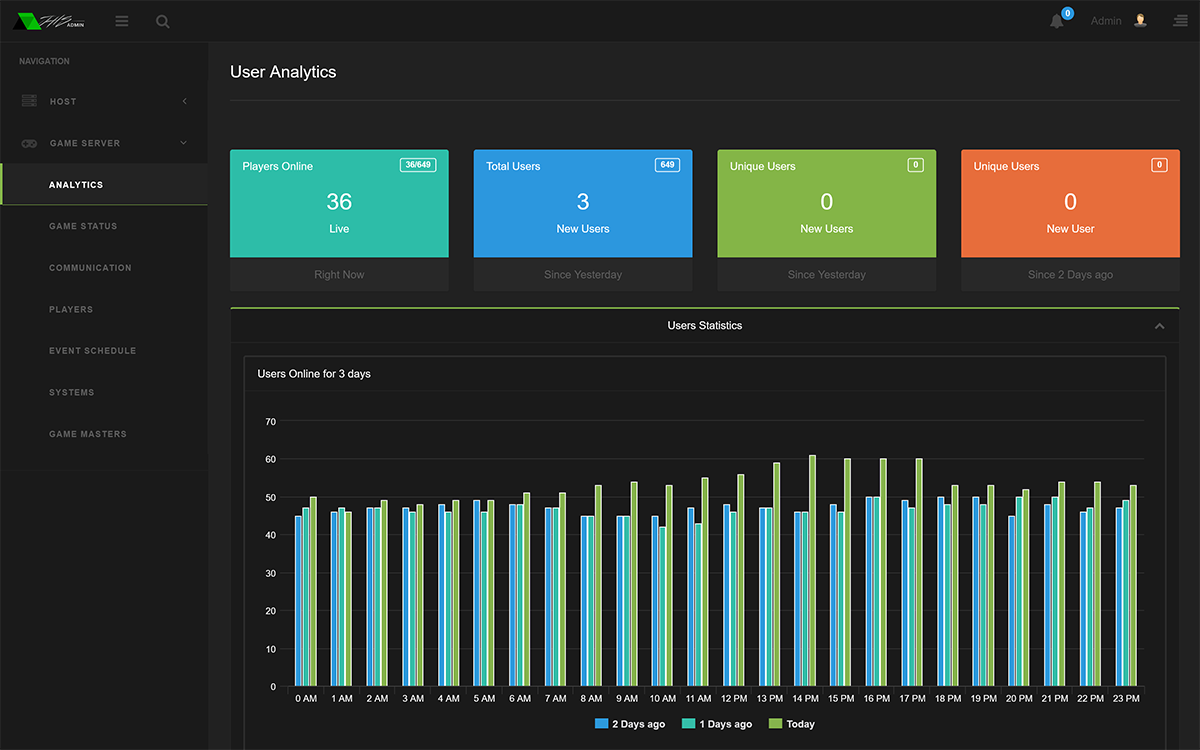Screen dimensions: 1200x750
Task: Click the Admin username label
Action: pos(1106,21)
